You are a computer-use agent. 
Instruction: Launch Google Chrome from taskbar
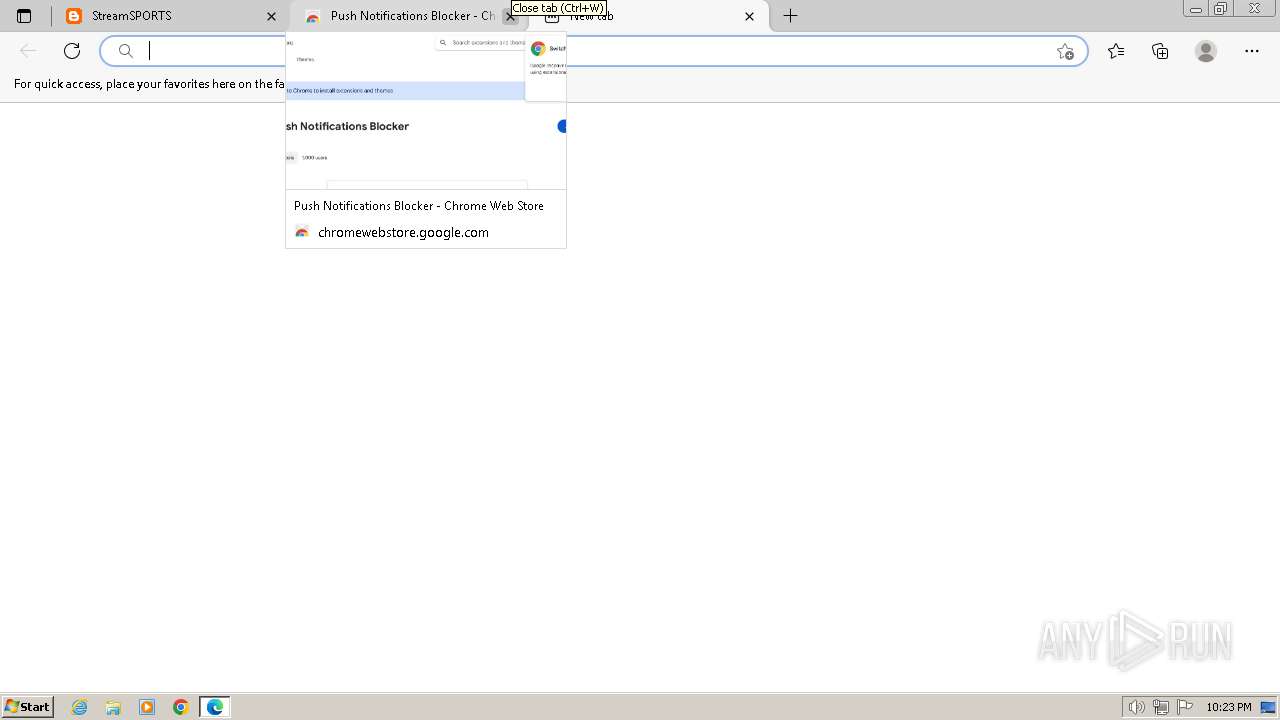181,707
